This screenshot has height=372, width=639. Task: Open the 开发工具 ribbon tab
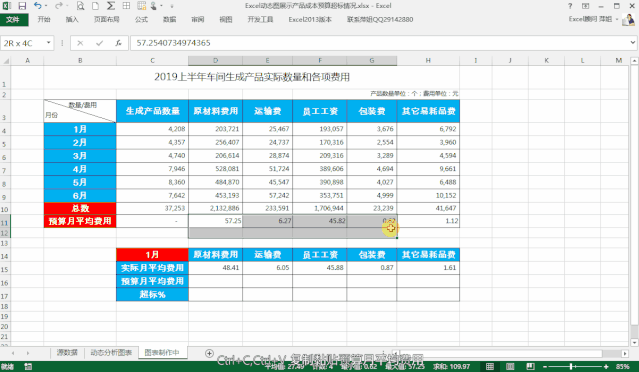click(260, 20)
